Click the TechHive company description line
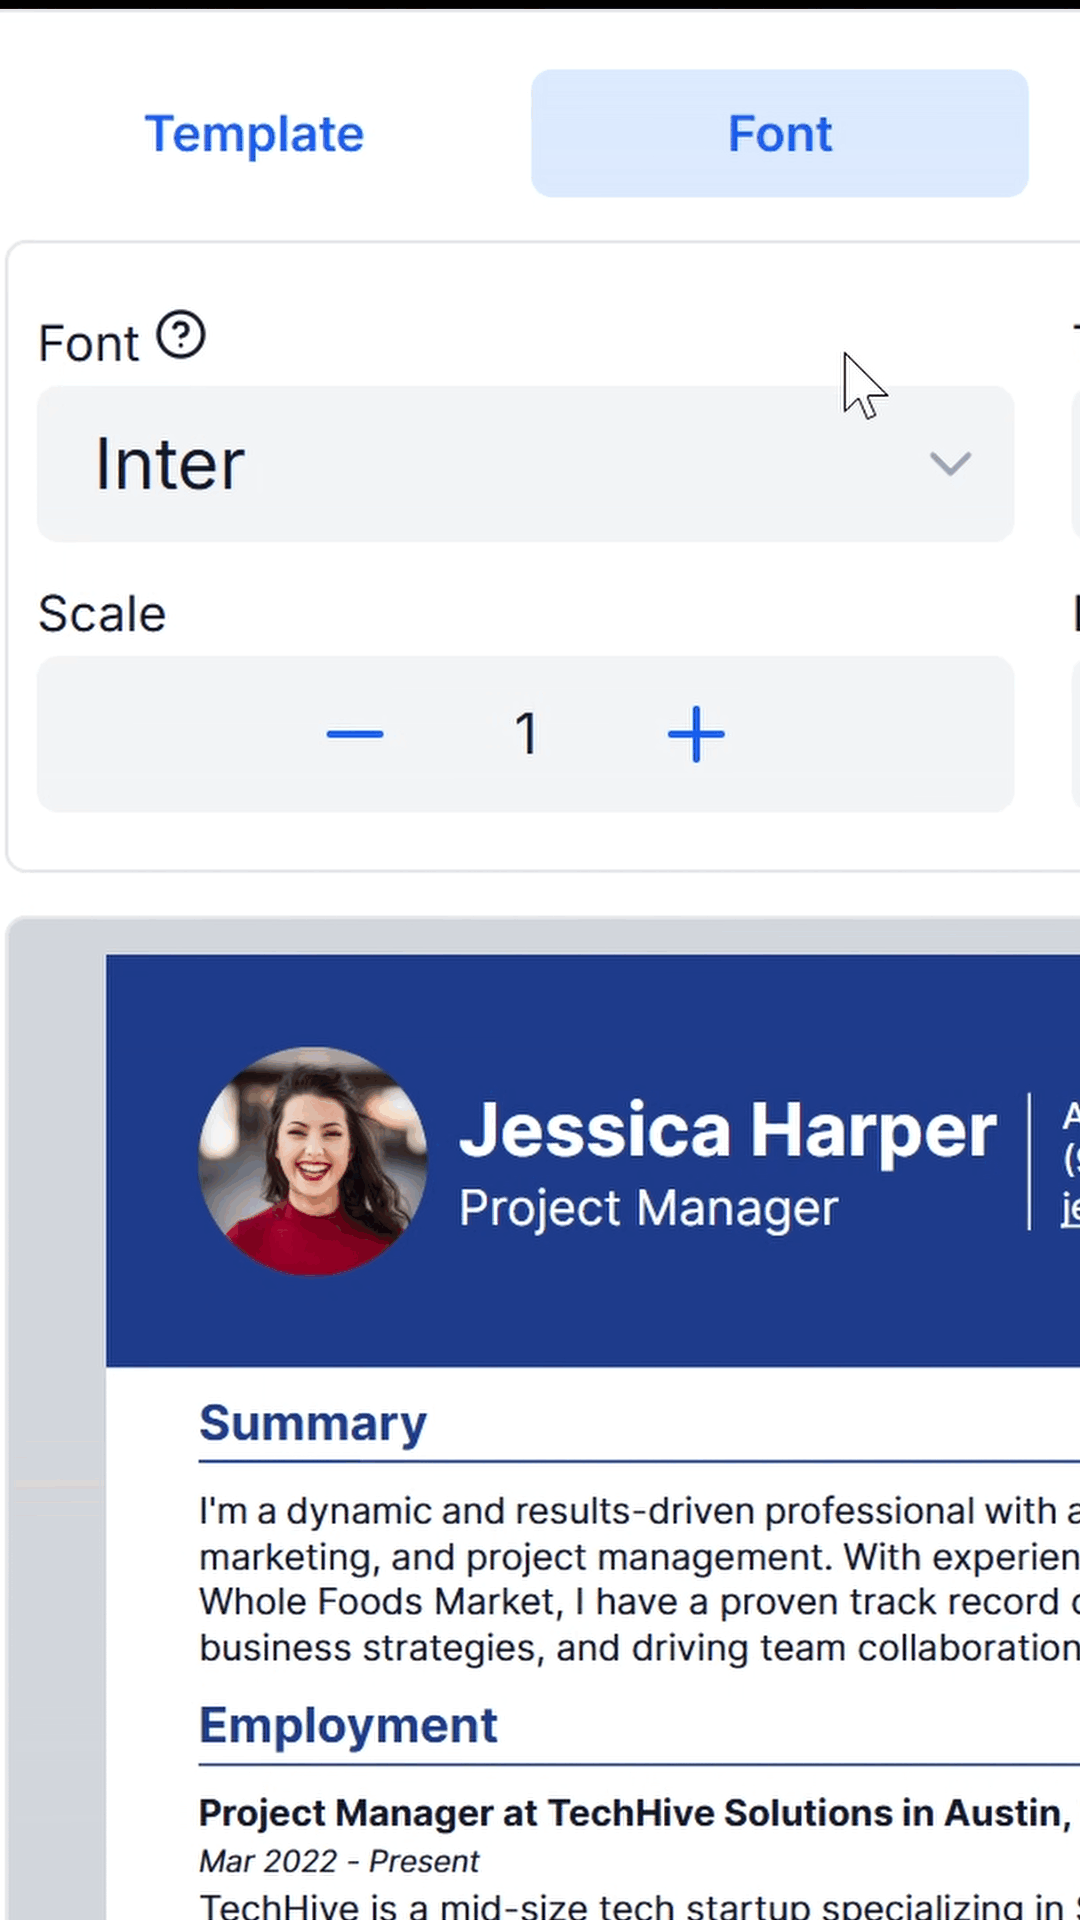 630,1906
